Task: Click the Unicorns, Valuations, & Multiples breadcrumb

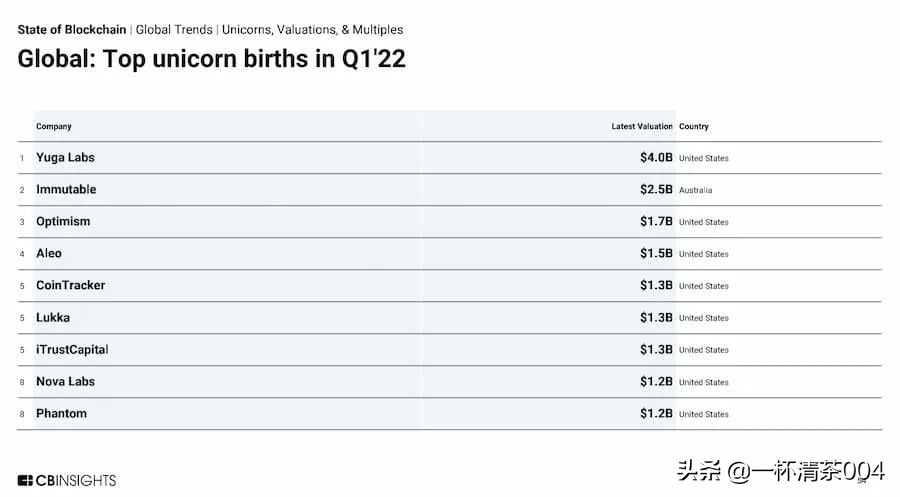Action: (x=313, y=30)
